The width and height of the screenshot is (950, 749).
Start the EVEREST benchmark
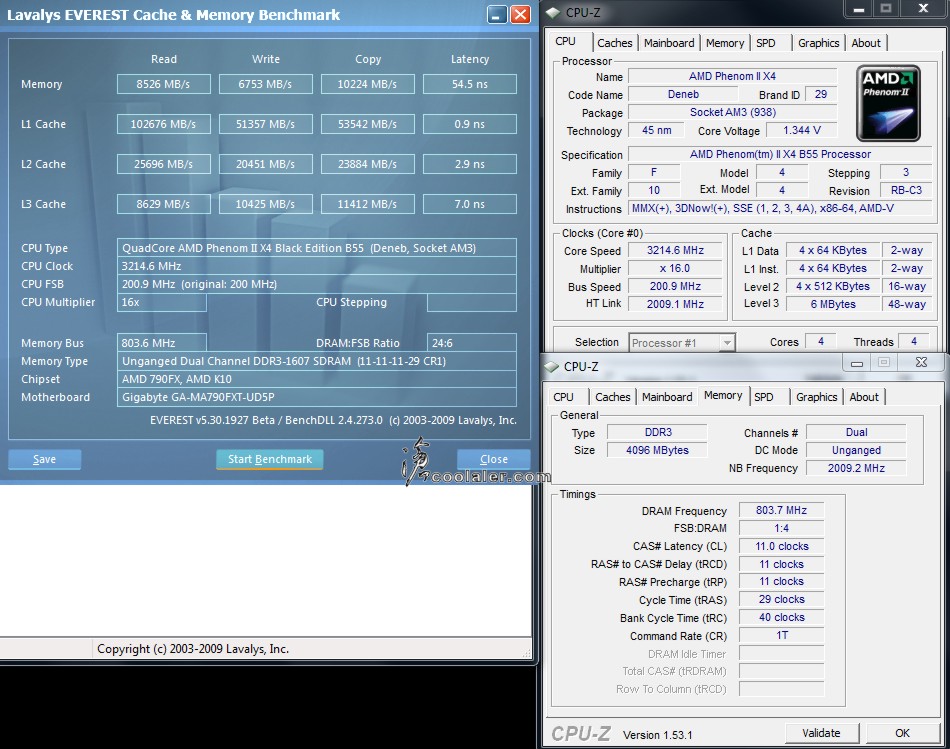pyautogui.click(x=270, y=459)
